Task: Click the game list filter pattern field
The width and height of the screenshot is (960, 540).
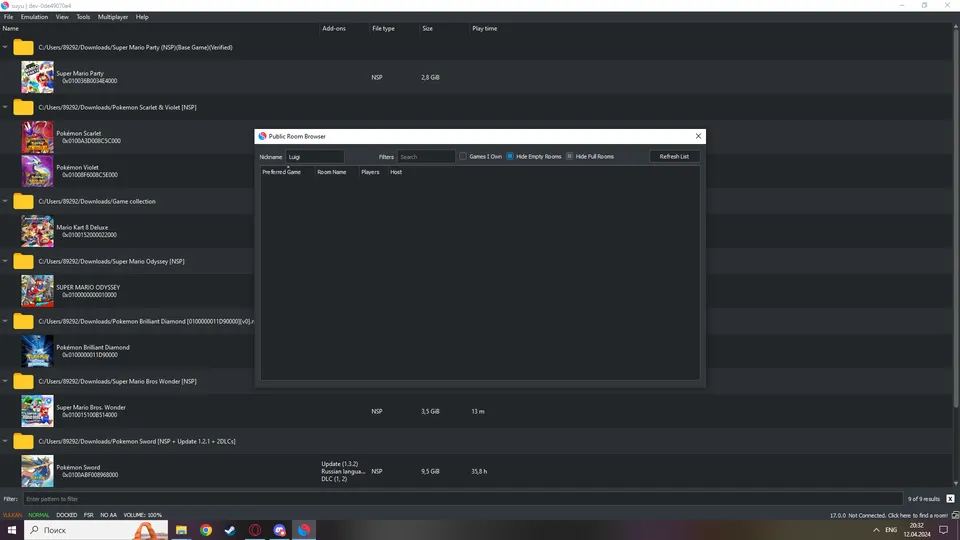Action: pyautogui.click(x=463, y=499)
